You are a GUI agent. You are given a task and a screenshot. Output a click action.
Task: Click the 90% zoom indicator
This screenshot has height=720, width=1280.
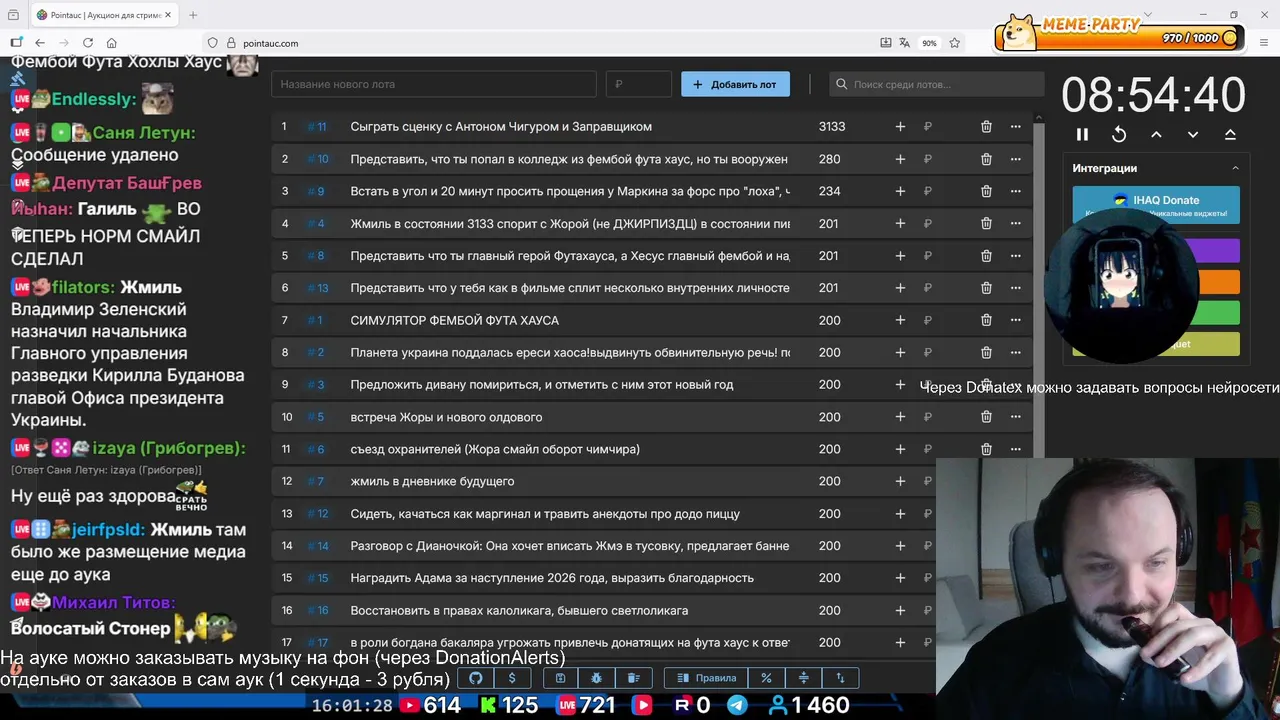click(x=930, y=43)
